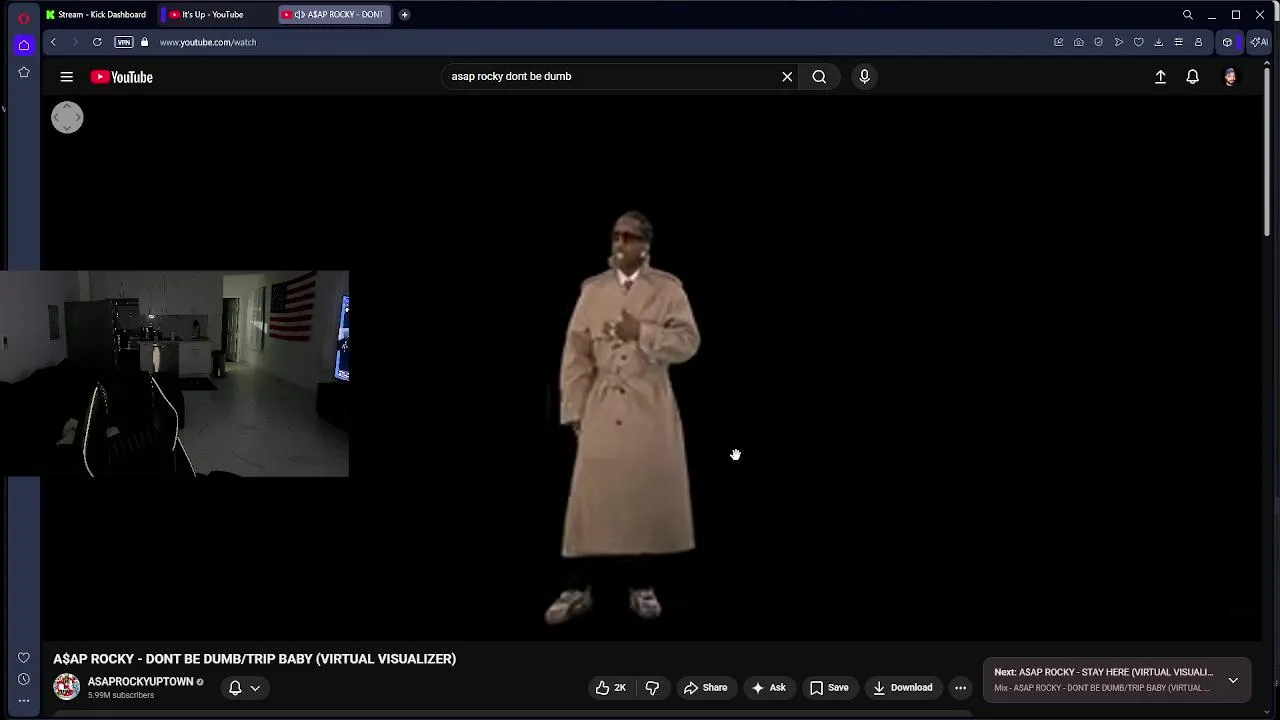Switch to Stream - Kick Dashboard tab
The height and width of the screenshot is (720, 1280).
96,14
